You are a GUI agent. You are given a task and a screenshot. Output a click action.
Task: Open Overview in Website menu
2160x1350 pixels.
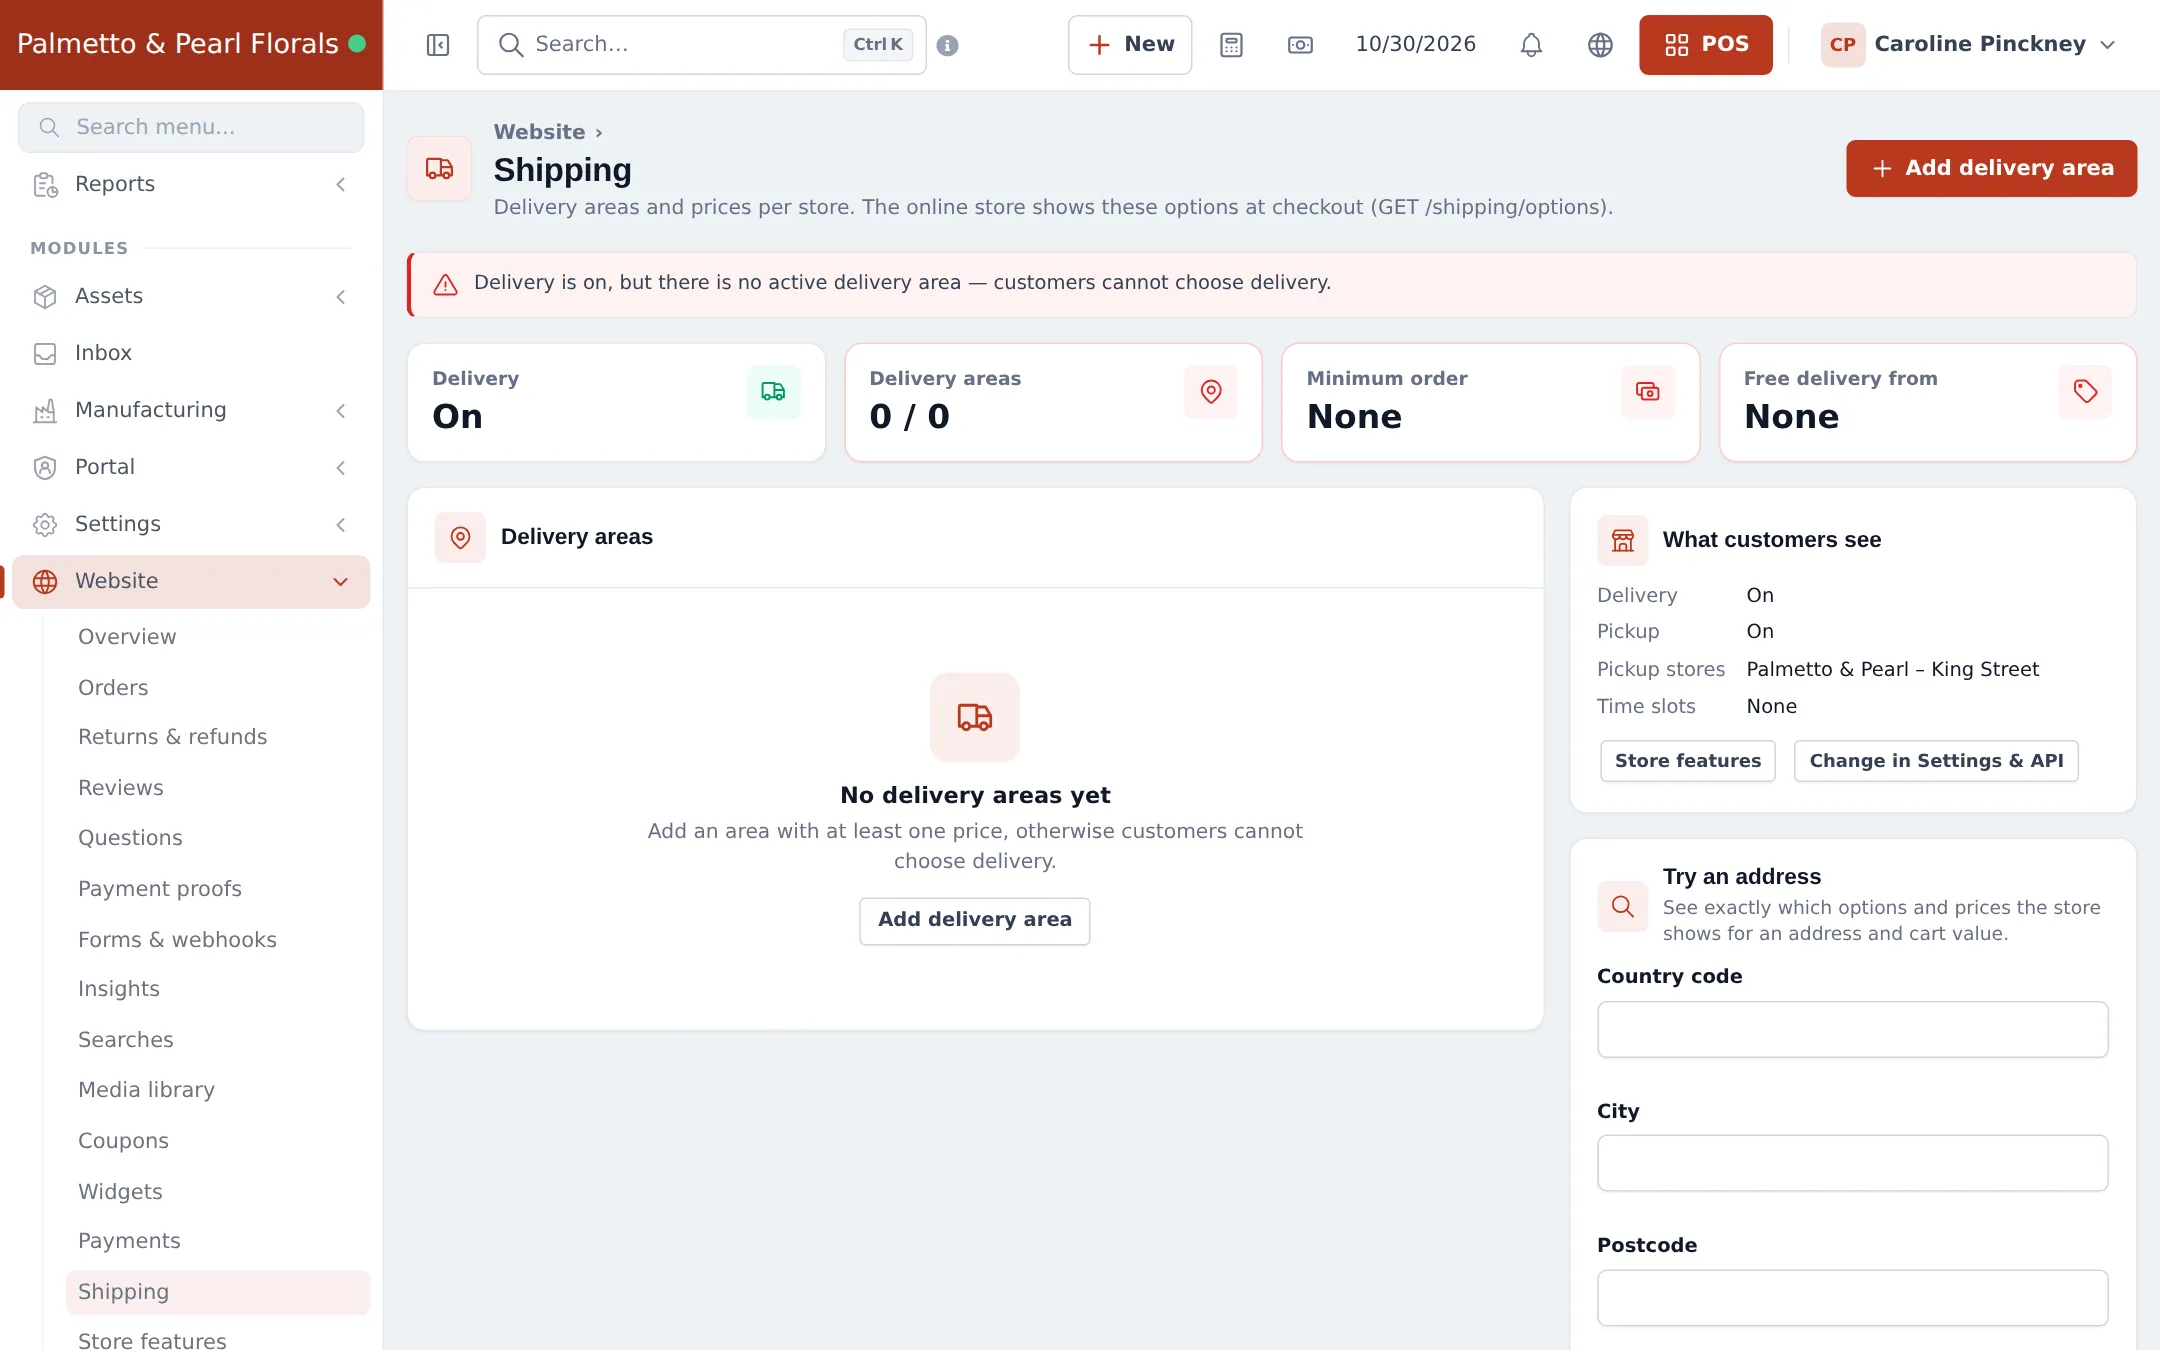point(127,637)
